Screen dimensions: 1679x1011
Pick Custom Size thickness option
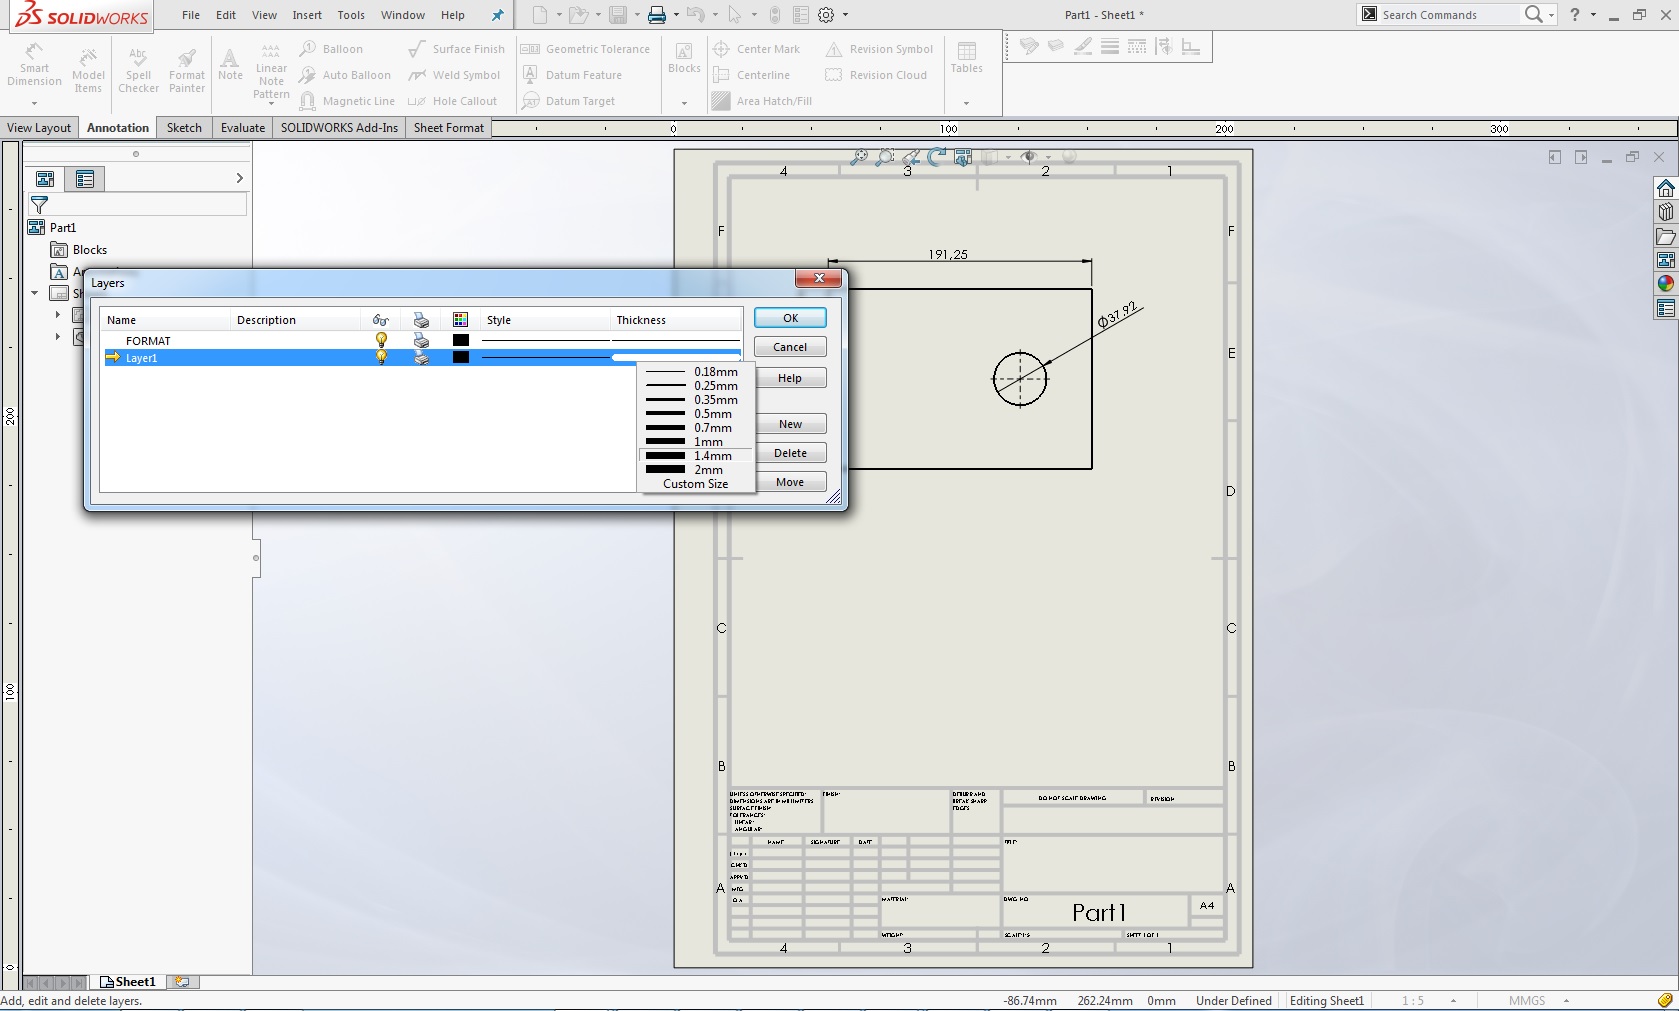pyautogui.click(x=695, y=484)
